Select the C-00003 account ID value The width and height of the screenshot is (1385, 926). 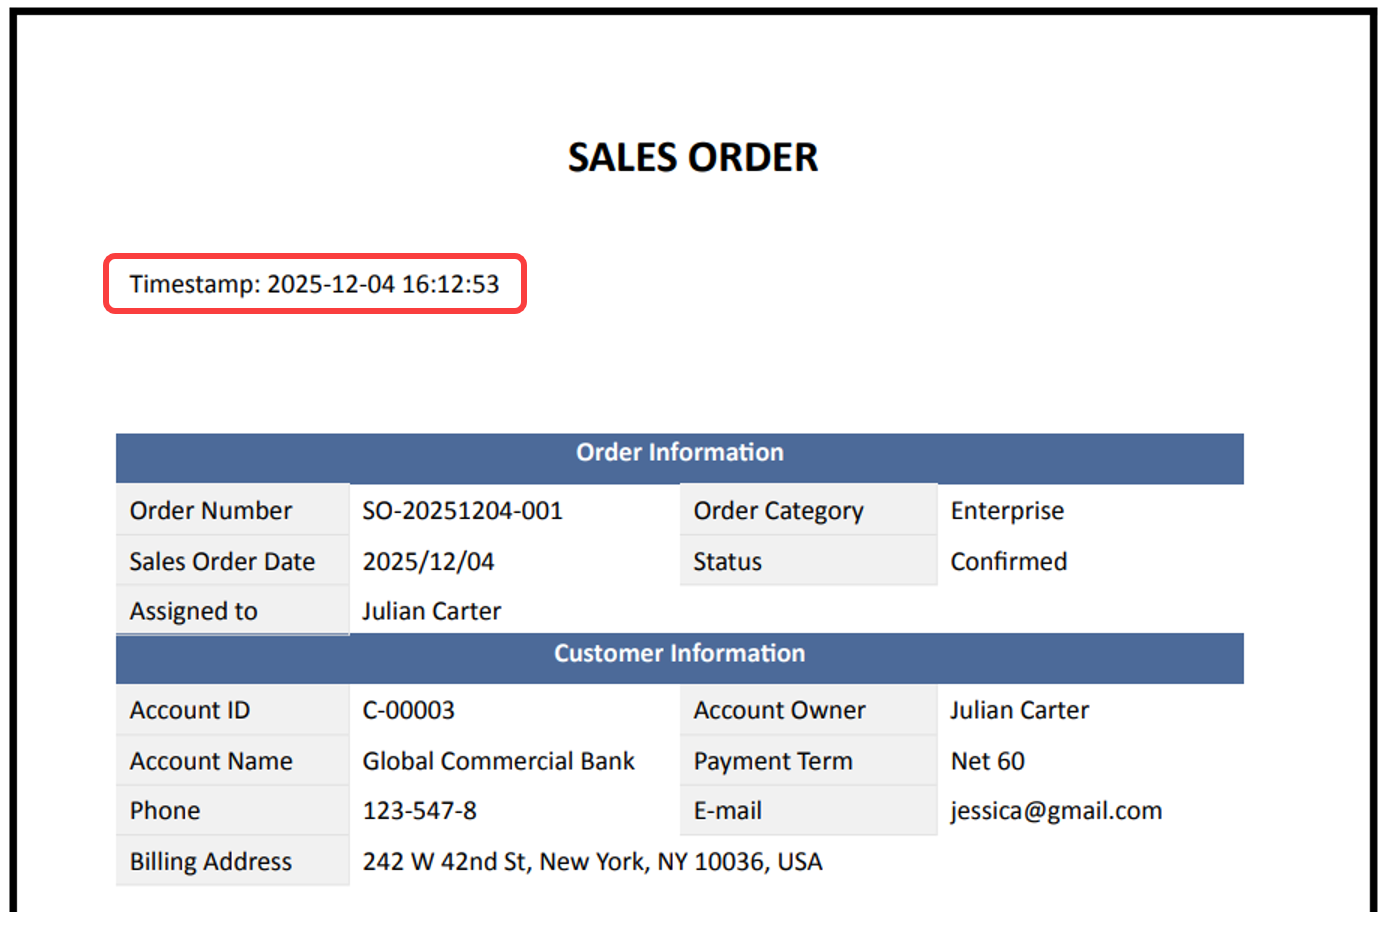point(408,711)
